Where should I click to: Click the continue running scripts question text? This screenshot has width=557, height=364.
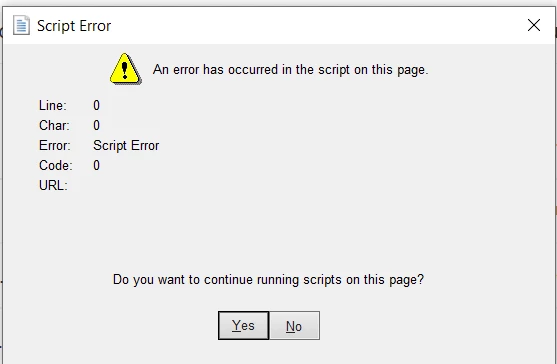pyautogui.click(x=268, y=280)
